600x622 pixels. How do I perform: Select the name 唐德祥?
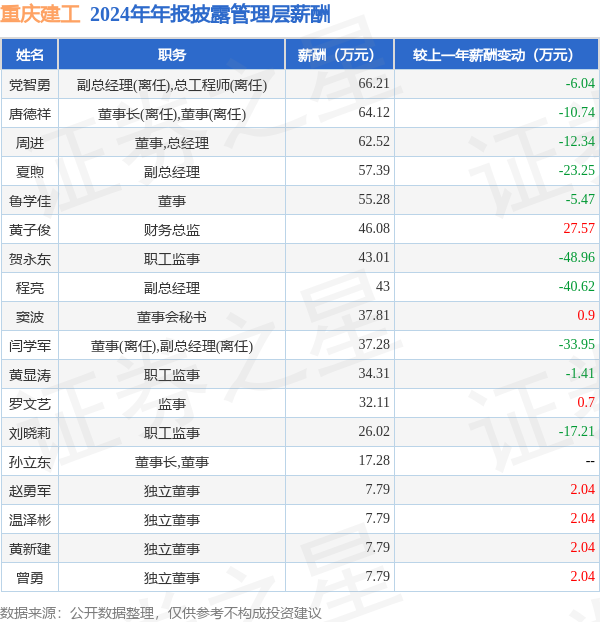tap(30, 114)
